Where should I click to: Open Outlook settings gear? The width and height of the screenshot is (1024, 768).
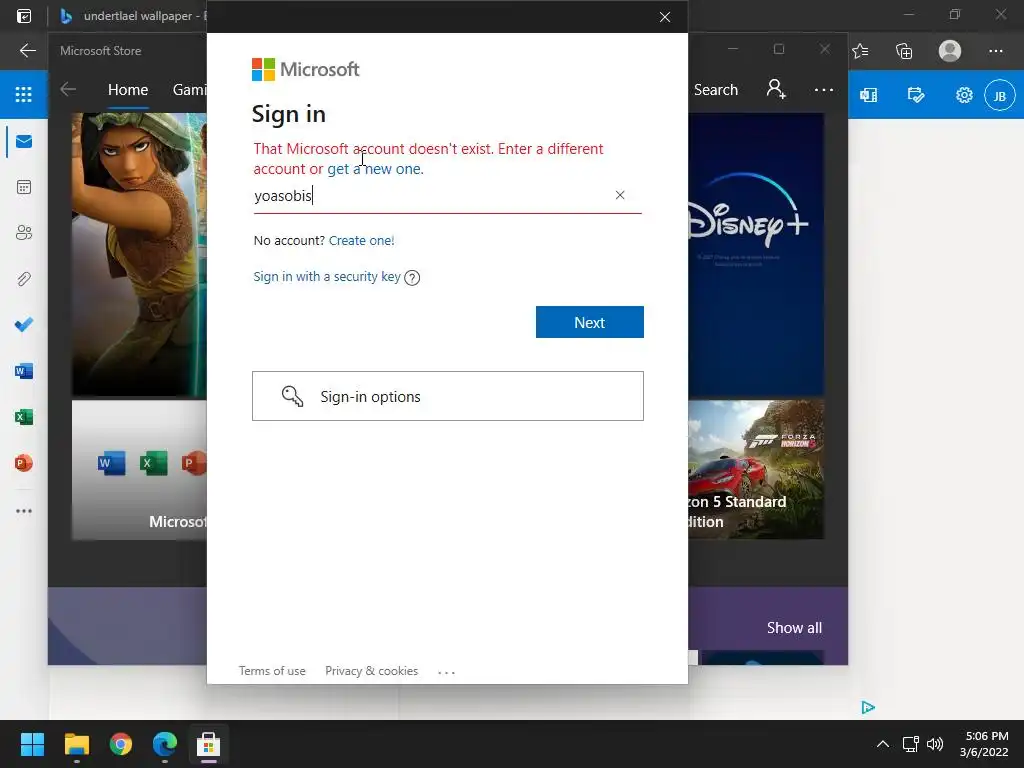point(964,95)
